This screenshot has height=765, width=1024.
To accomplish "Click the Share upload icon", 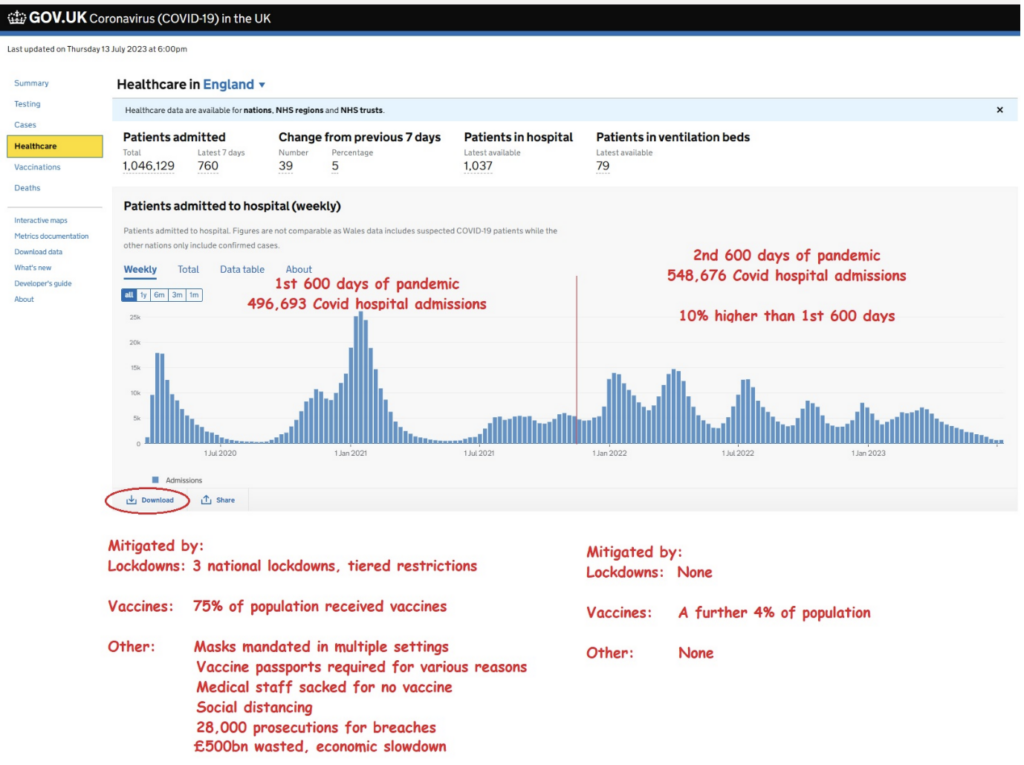I will tap(206, 500).
